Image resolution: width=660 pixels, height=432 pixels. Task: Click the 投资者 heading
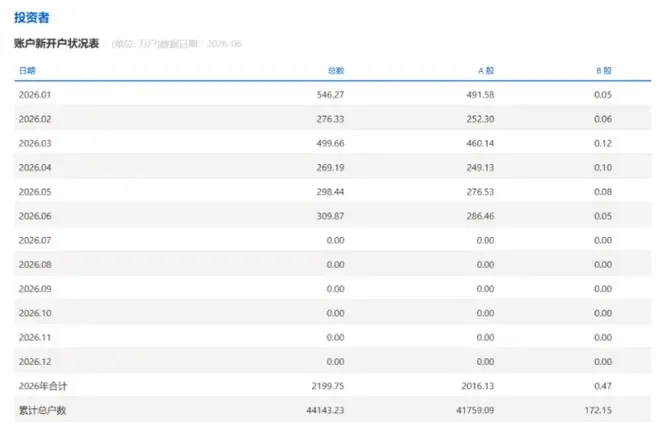[32, 18]
